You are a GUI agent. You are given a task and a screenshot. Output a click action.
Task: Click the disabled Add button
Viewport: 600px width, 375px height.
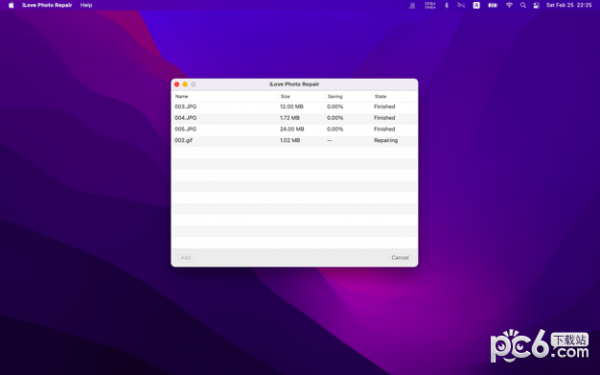186,258
